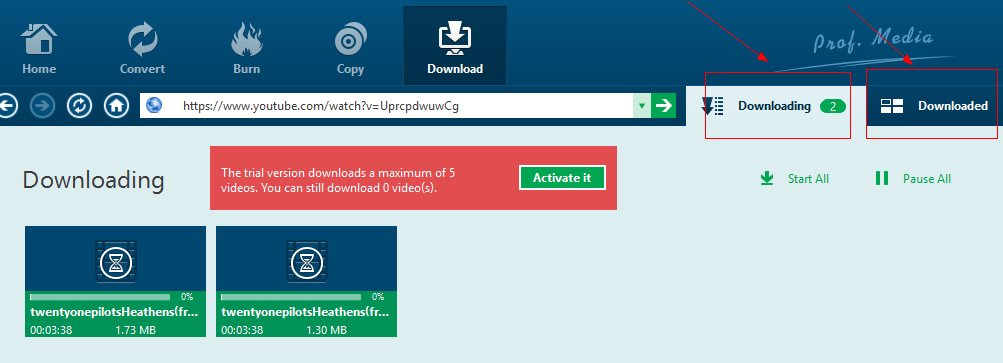Select the Download module tab
The height and width of the screenshot is (363, 1003).
point(455,45)
